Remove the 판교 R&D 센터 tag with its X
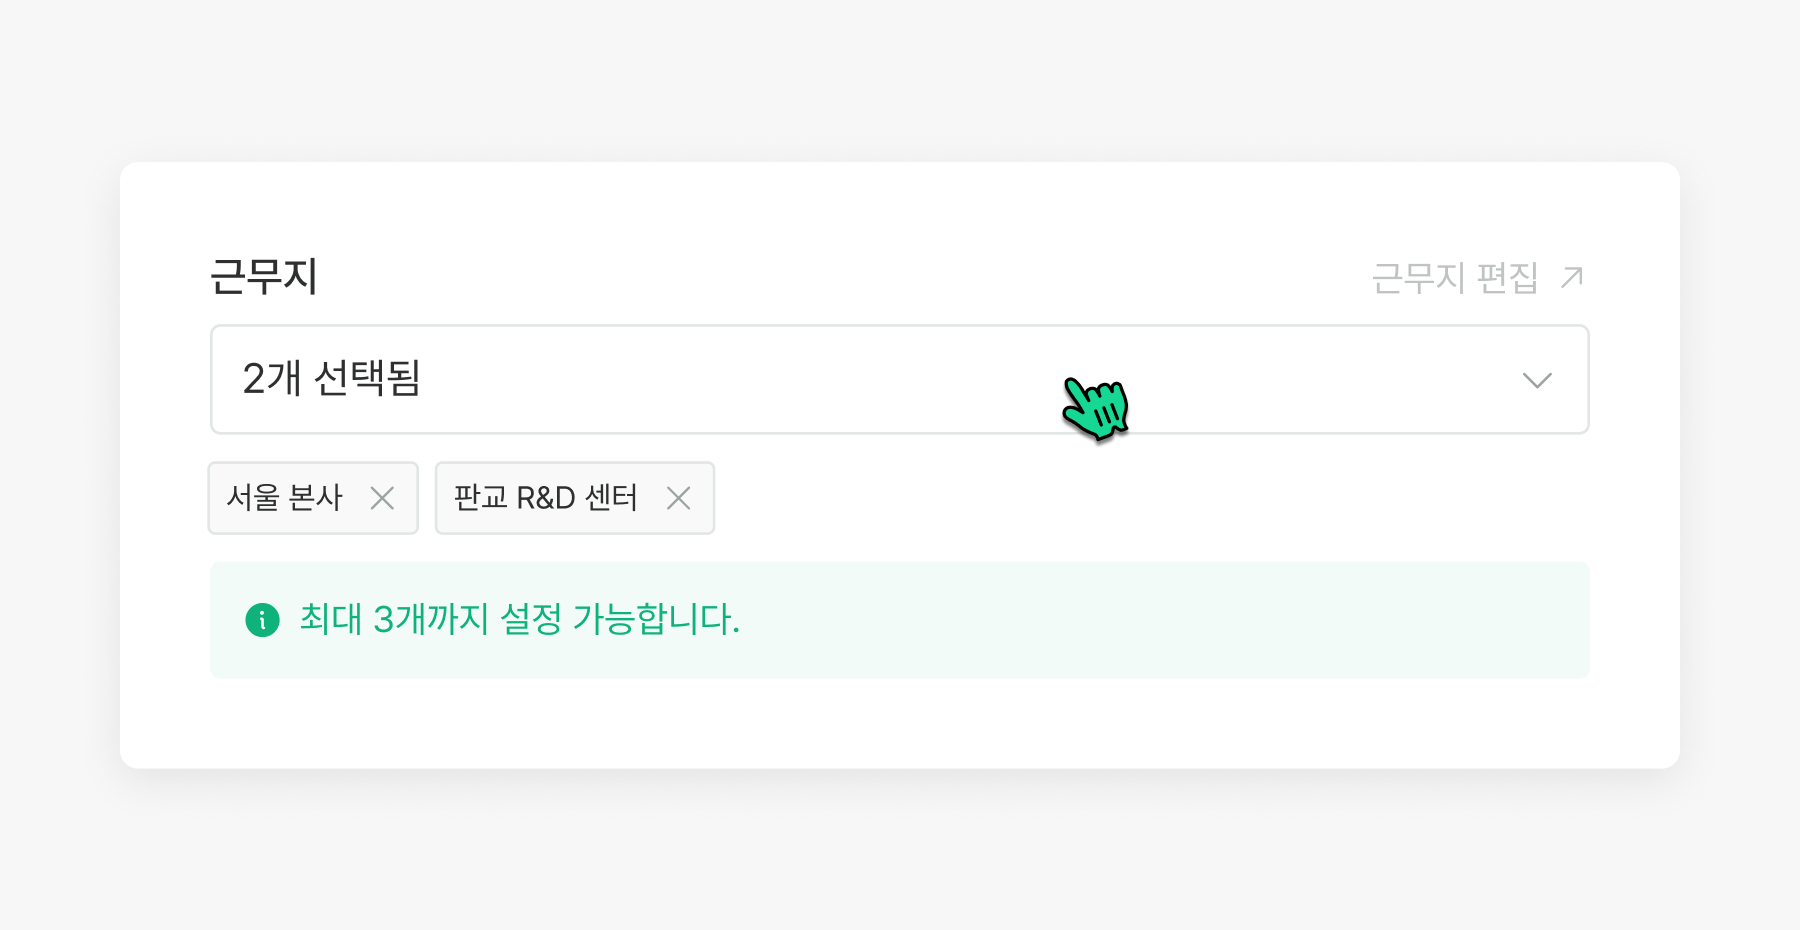1800x930 pixels. (x=678, y=498)
